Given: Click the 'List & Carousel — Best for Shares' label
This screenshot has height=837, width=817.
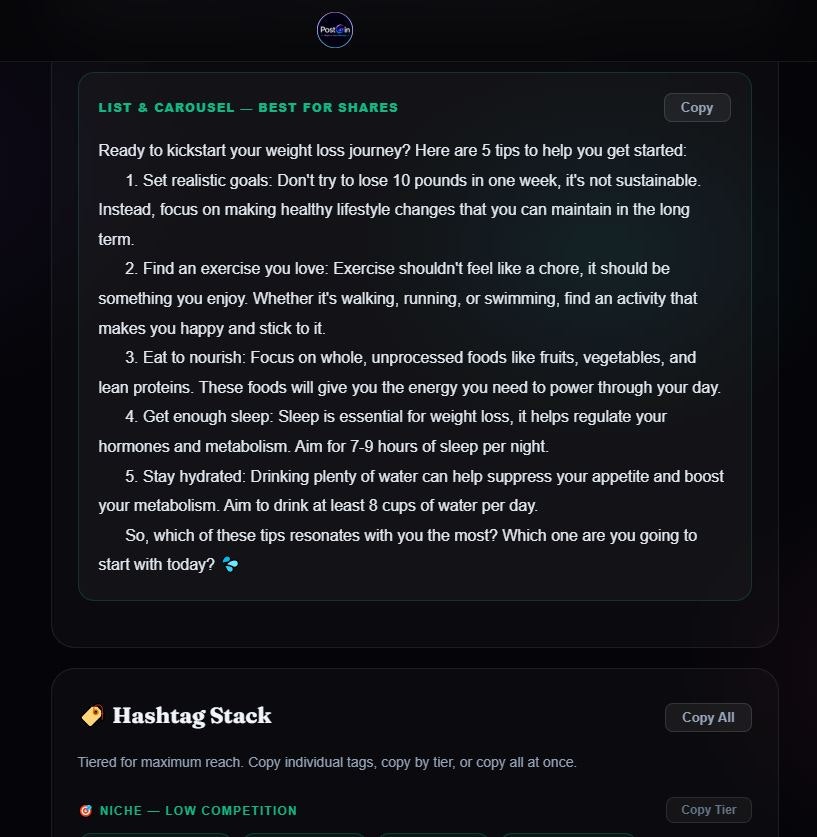Looking at the screenshot, I should (x=248, y=107).
